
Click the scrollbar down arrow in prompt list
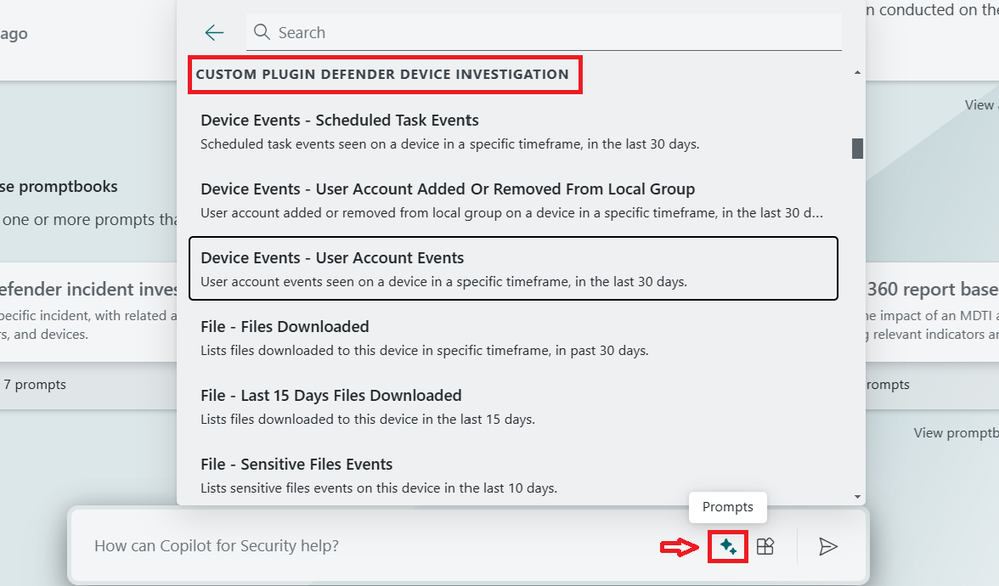858,497
